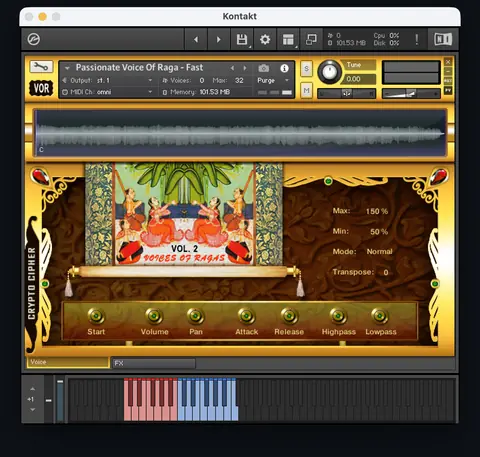The width and height of the screenshot is (480, 457).
Task: Click the Start knob
Action: [x=96, y=315]
